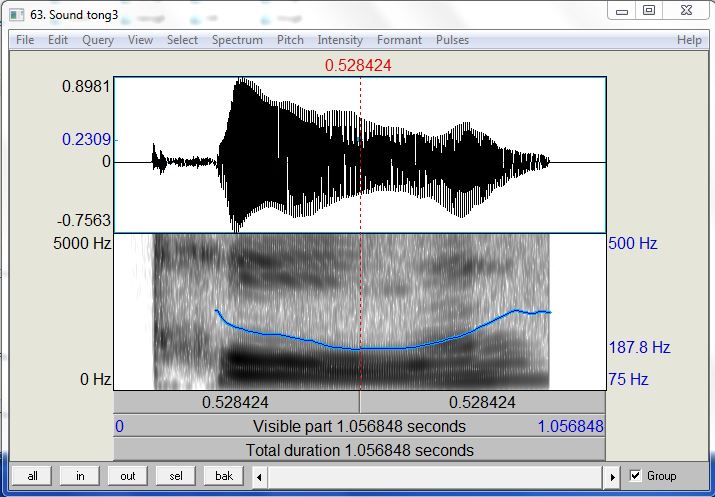The height and width of the screenshot is (497, 715).
Task: Open the Select menu
Action: point(182,40)
